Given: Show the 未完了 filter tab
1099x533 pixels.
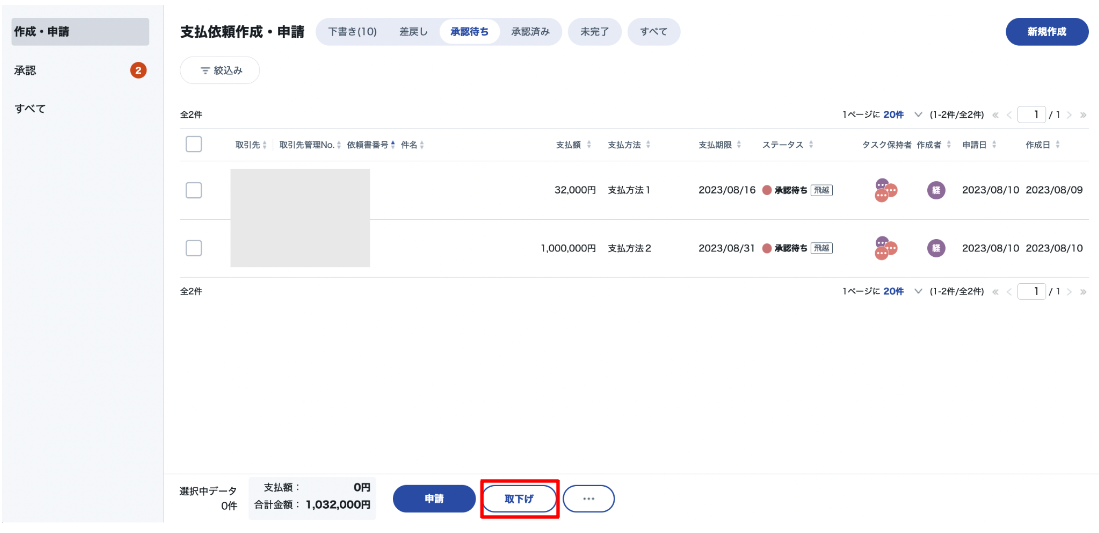Looking at the screenshot, I should pos(595,32).
